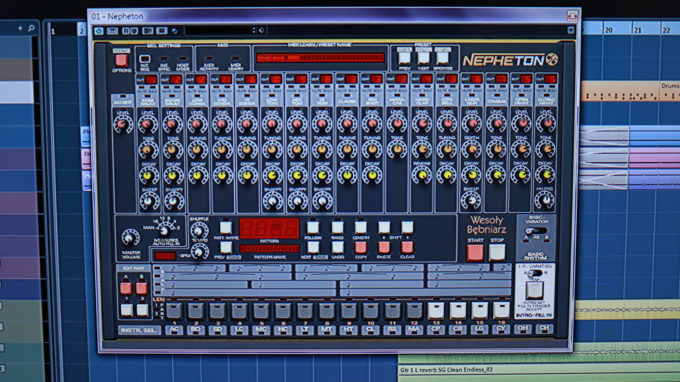680x382 pixels.
Task: Click the search icon in Cubase
Action: 31,28
